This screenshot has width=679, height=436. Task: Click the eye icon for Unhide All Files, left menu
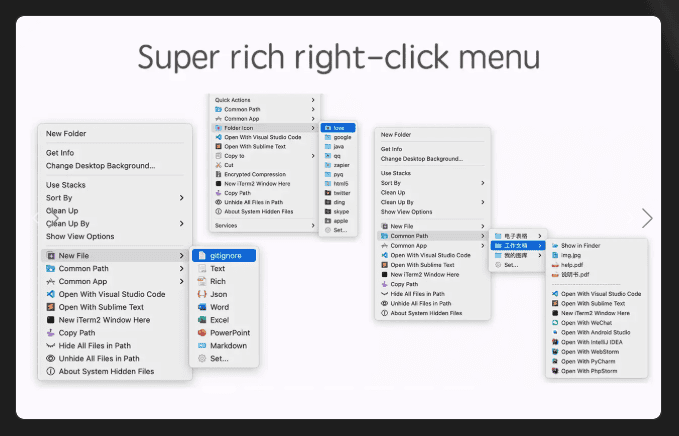(x=51, y=358)
